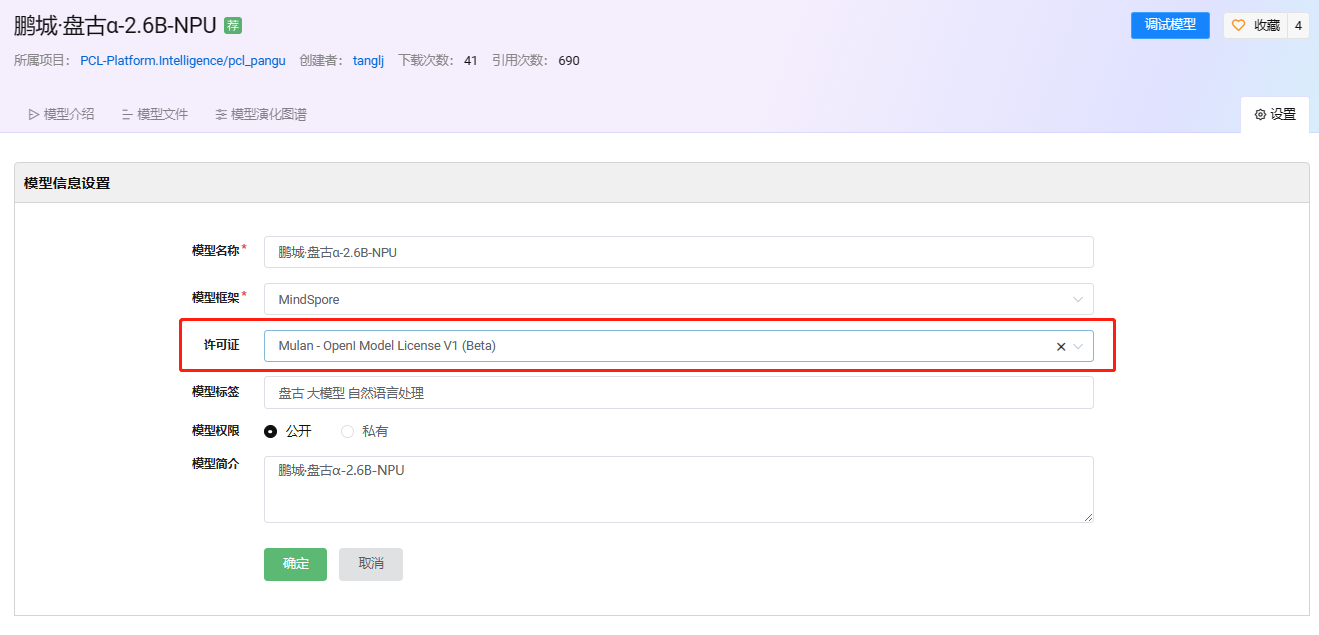This screenshot has height=635, width=1319.
Task: Open the PCL-Platform.Intelligence/pcl_pangu project link
Action: pyautogui.click(x=183, y=61)
